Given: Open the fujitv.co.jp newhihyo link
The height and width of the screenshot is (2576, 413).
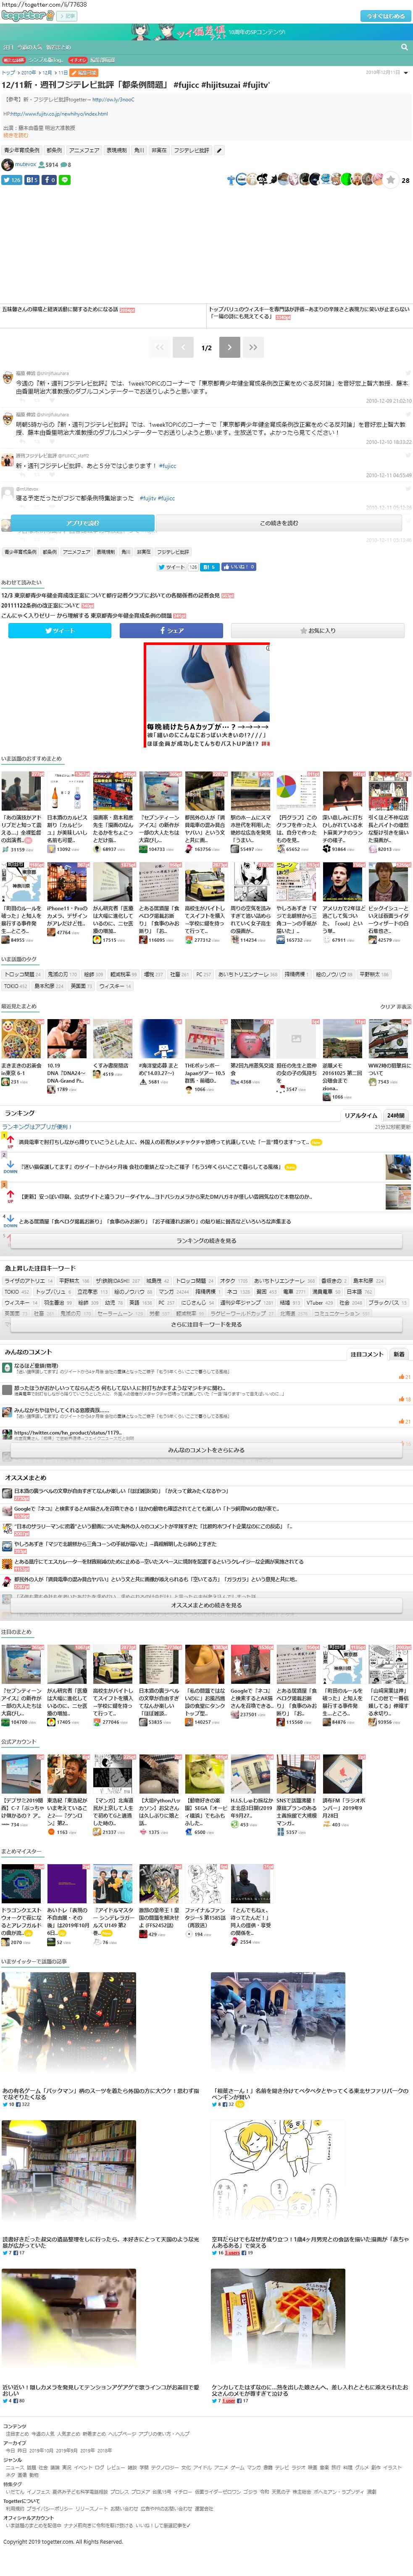Looking at the screenshot, I should 59,114.
